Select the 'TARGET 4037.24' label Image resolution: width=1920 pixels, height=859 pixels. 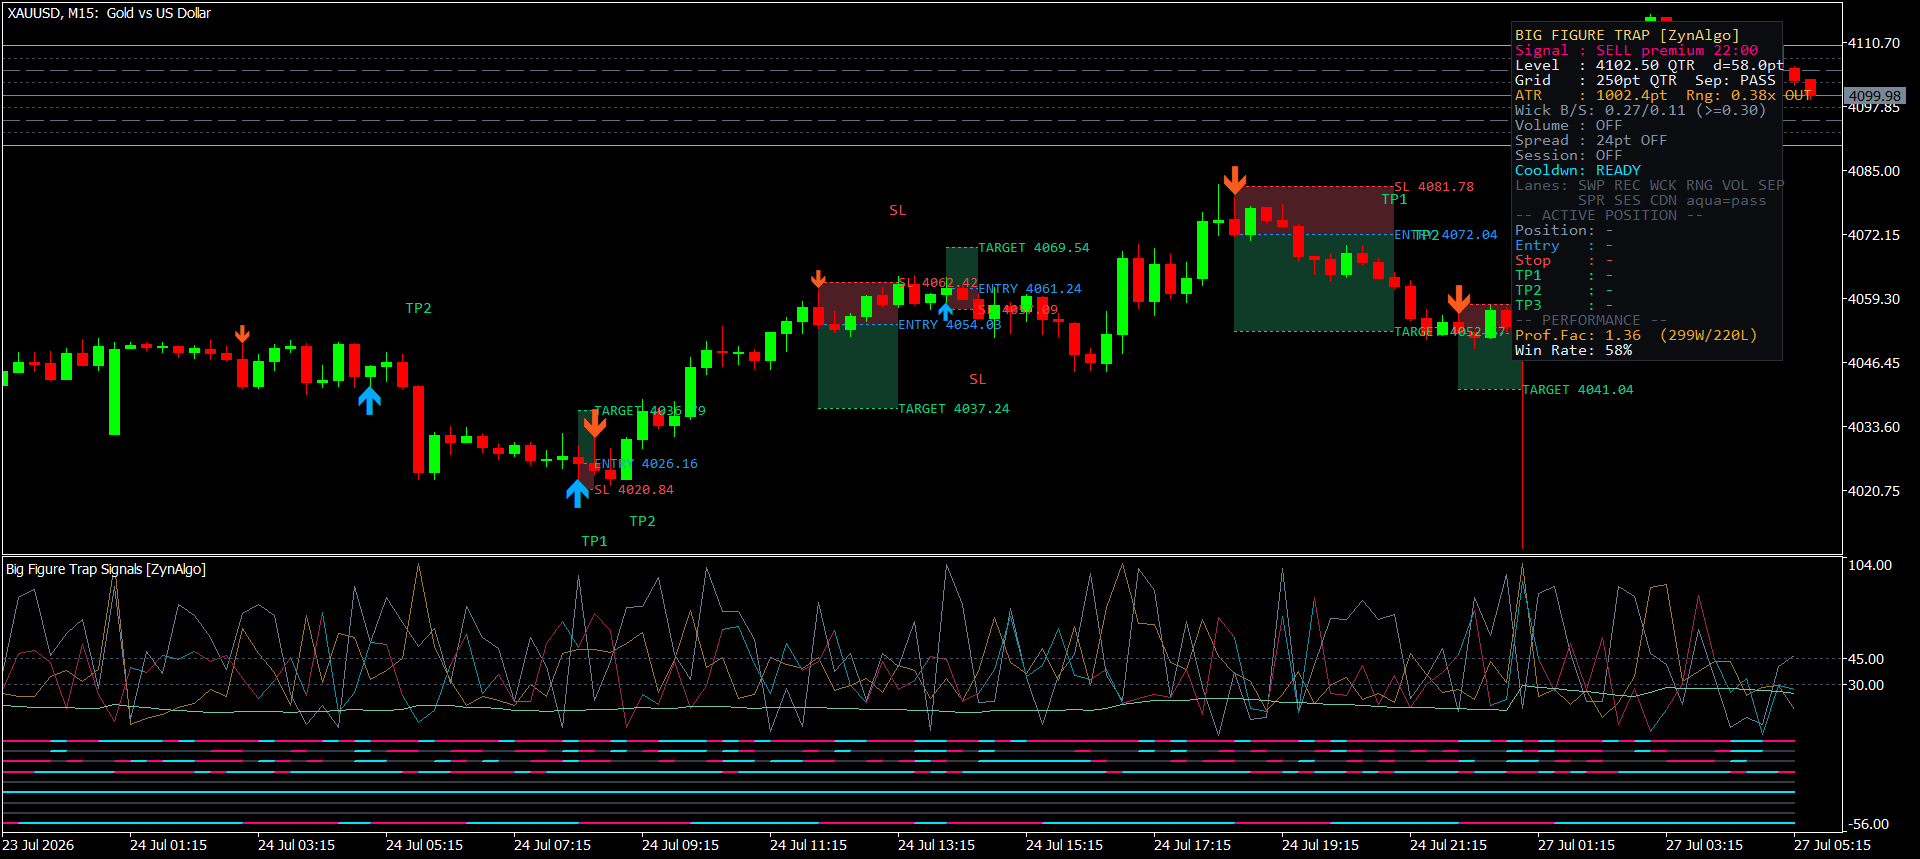pyautogui.click(x=954, y=409)
